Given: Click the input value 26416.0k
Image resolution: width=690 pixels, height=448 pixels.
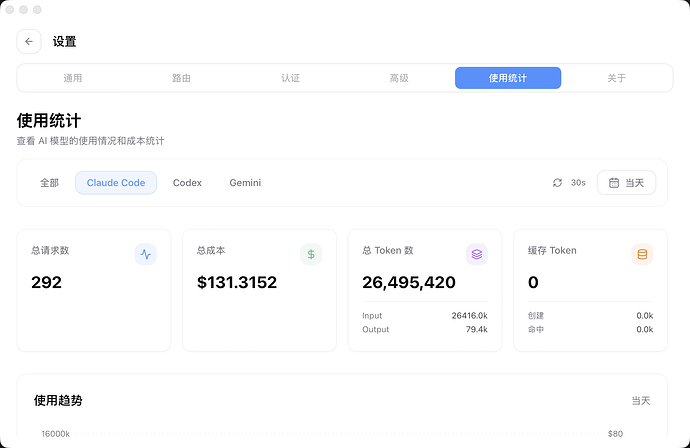Looking at the screenshot, I should (470, 316).
